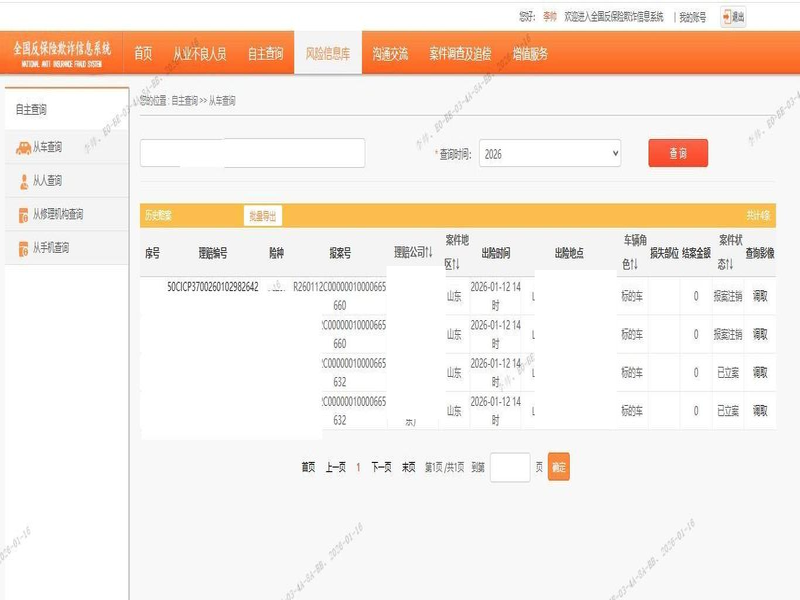Click 调取 link in the first row
The image size is (800, 600).
760,297
